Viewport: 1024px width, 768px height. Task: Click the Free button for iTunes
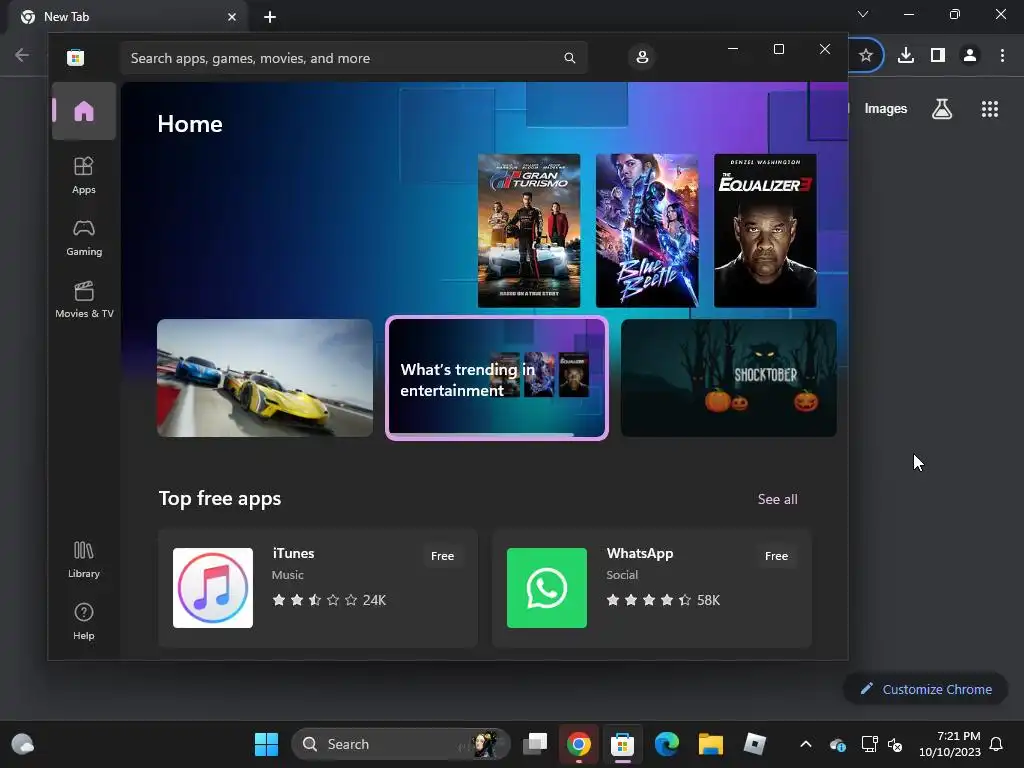442,556
